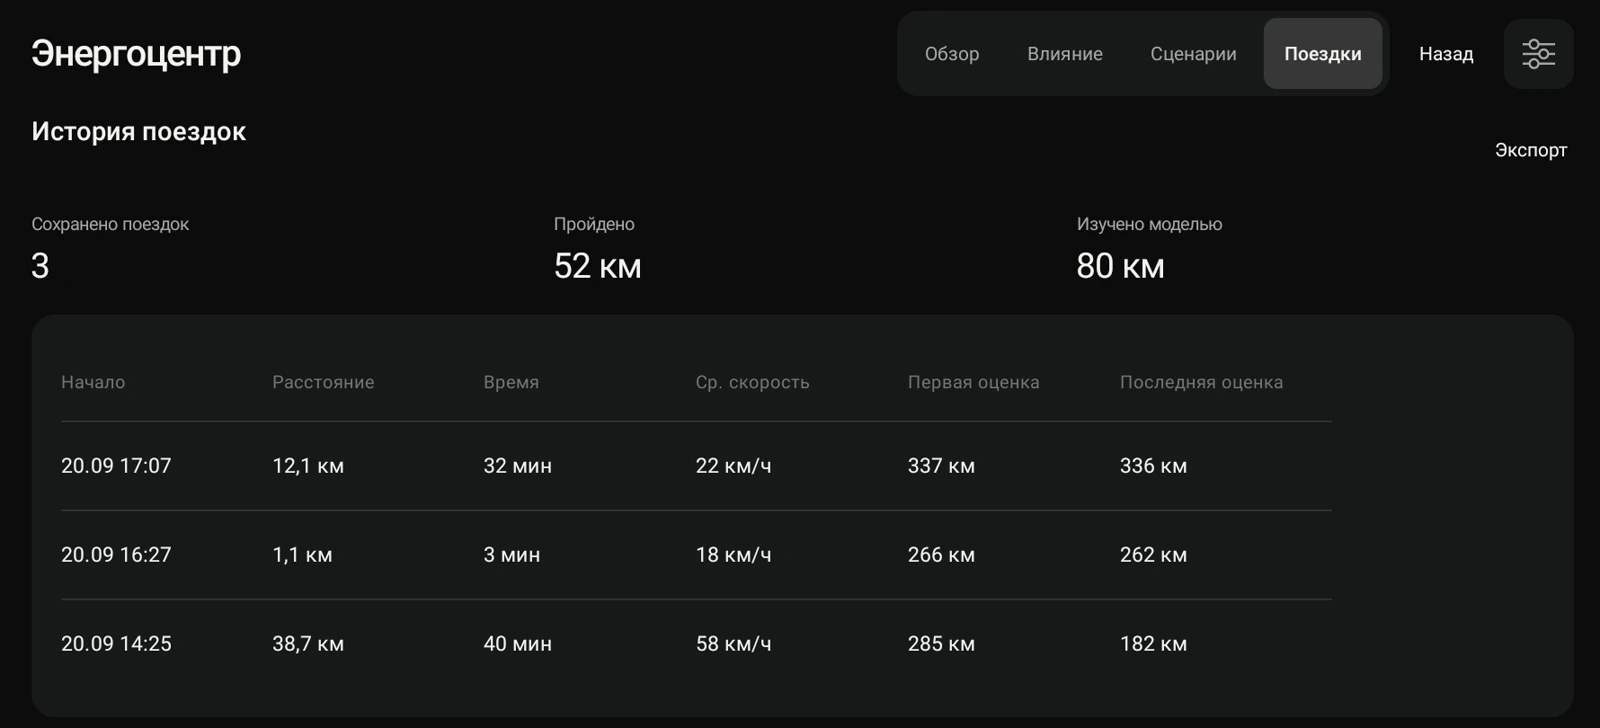Click the 80 км Изучено моделью value

(1120, 266)
